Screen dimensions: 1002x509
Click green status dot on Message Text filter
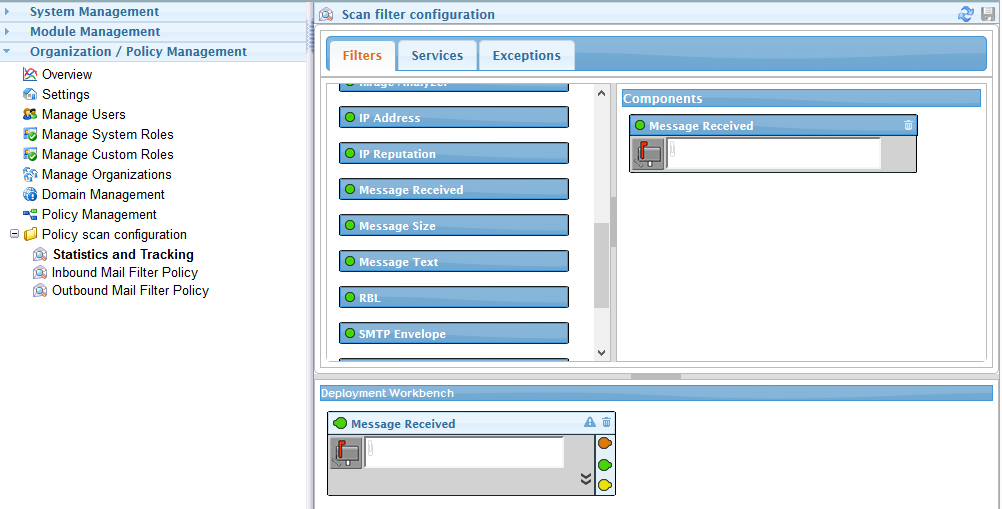point(350,261)
